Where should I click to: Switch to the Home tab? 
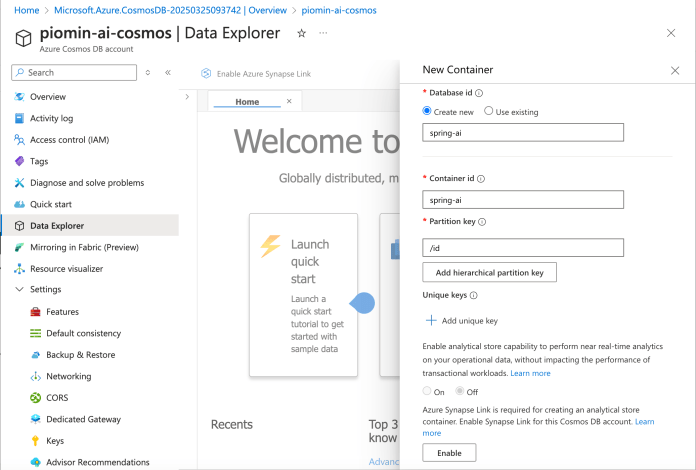pos(246,102)
